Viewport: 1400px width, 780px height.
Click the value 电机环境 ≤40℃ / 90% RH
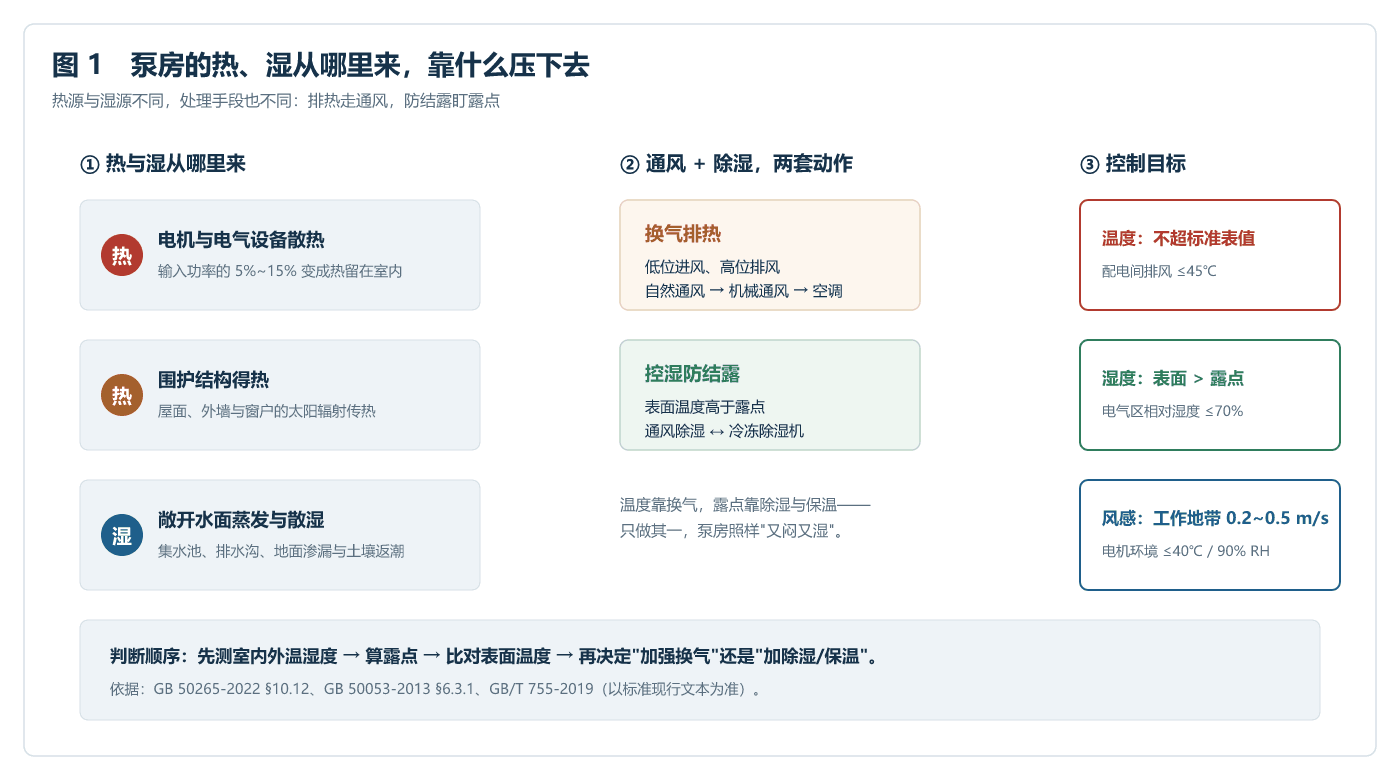click(1186, 551)
